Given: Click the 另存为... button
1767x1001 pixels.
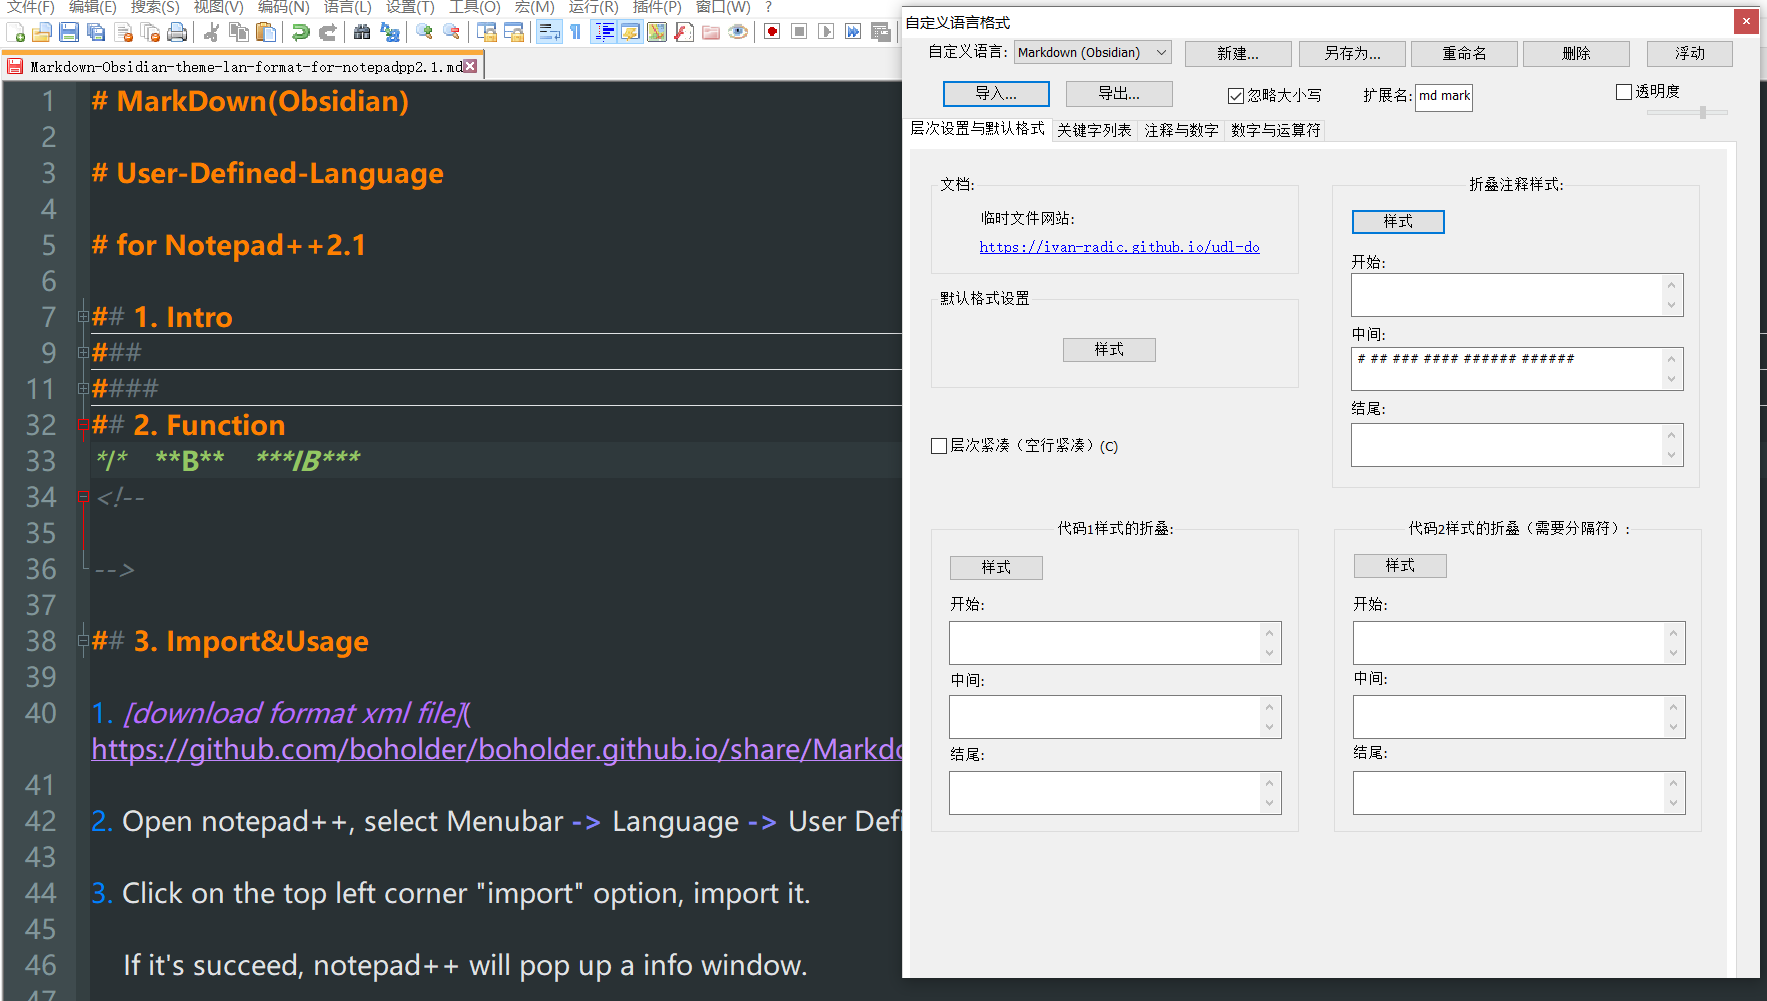Looking at the screenshot, I should pos(1352,54).
